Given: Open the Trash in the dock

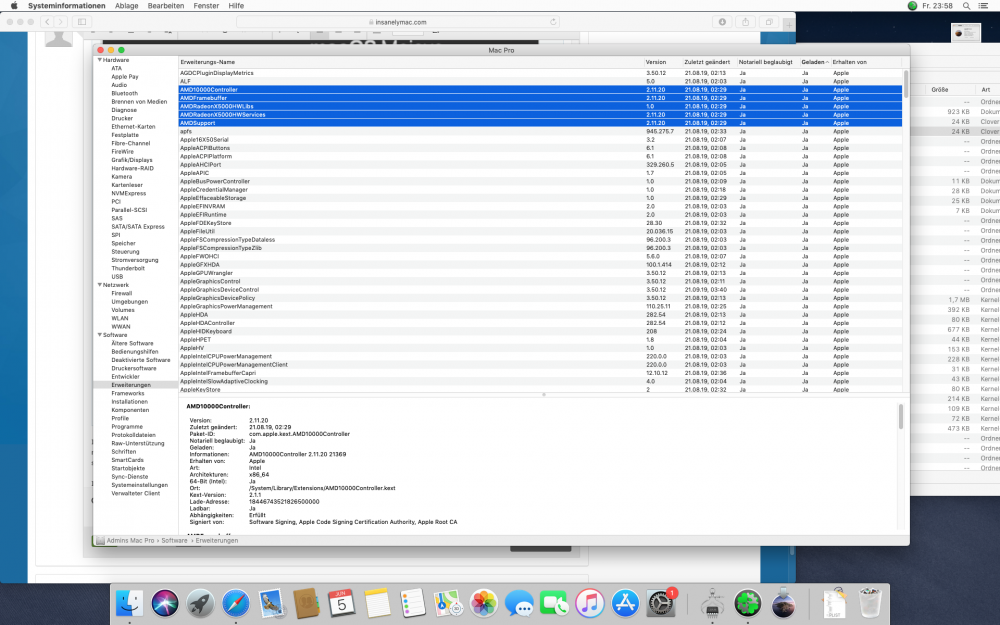Looking at the screenshot, I should point(870,603).
